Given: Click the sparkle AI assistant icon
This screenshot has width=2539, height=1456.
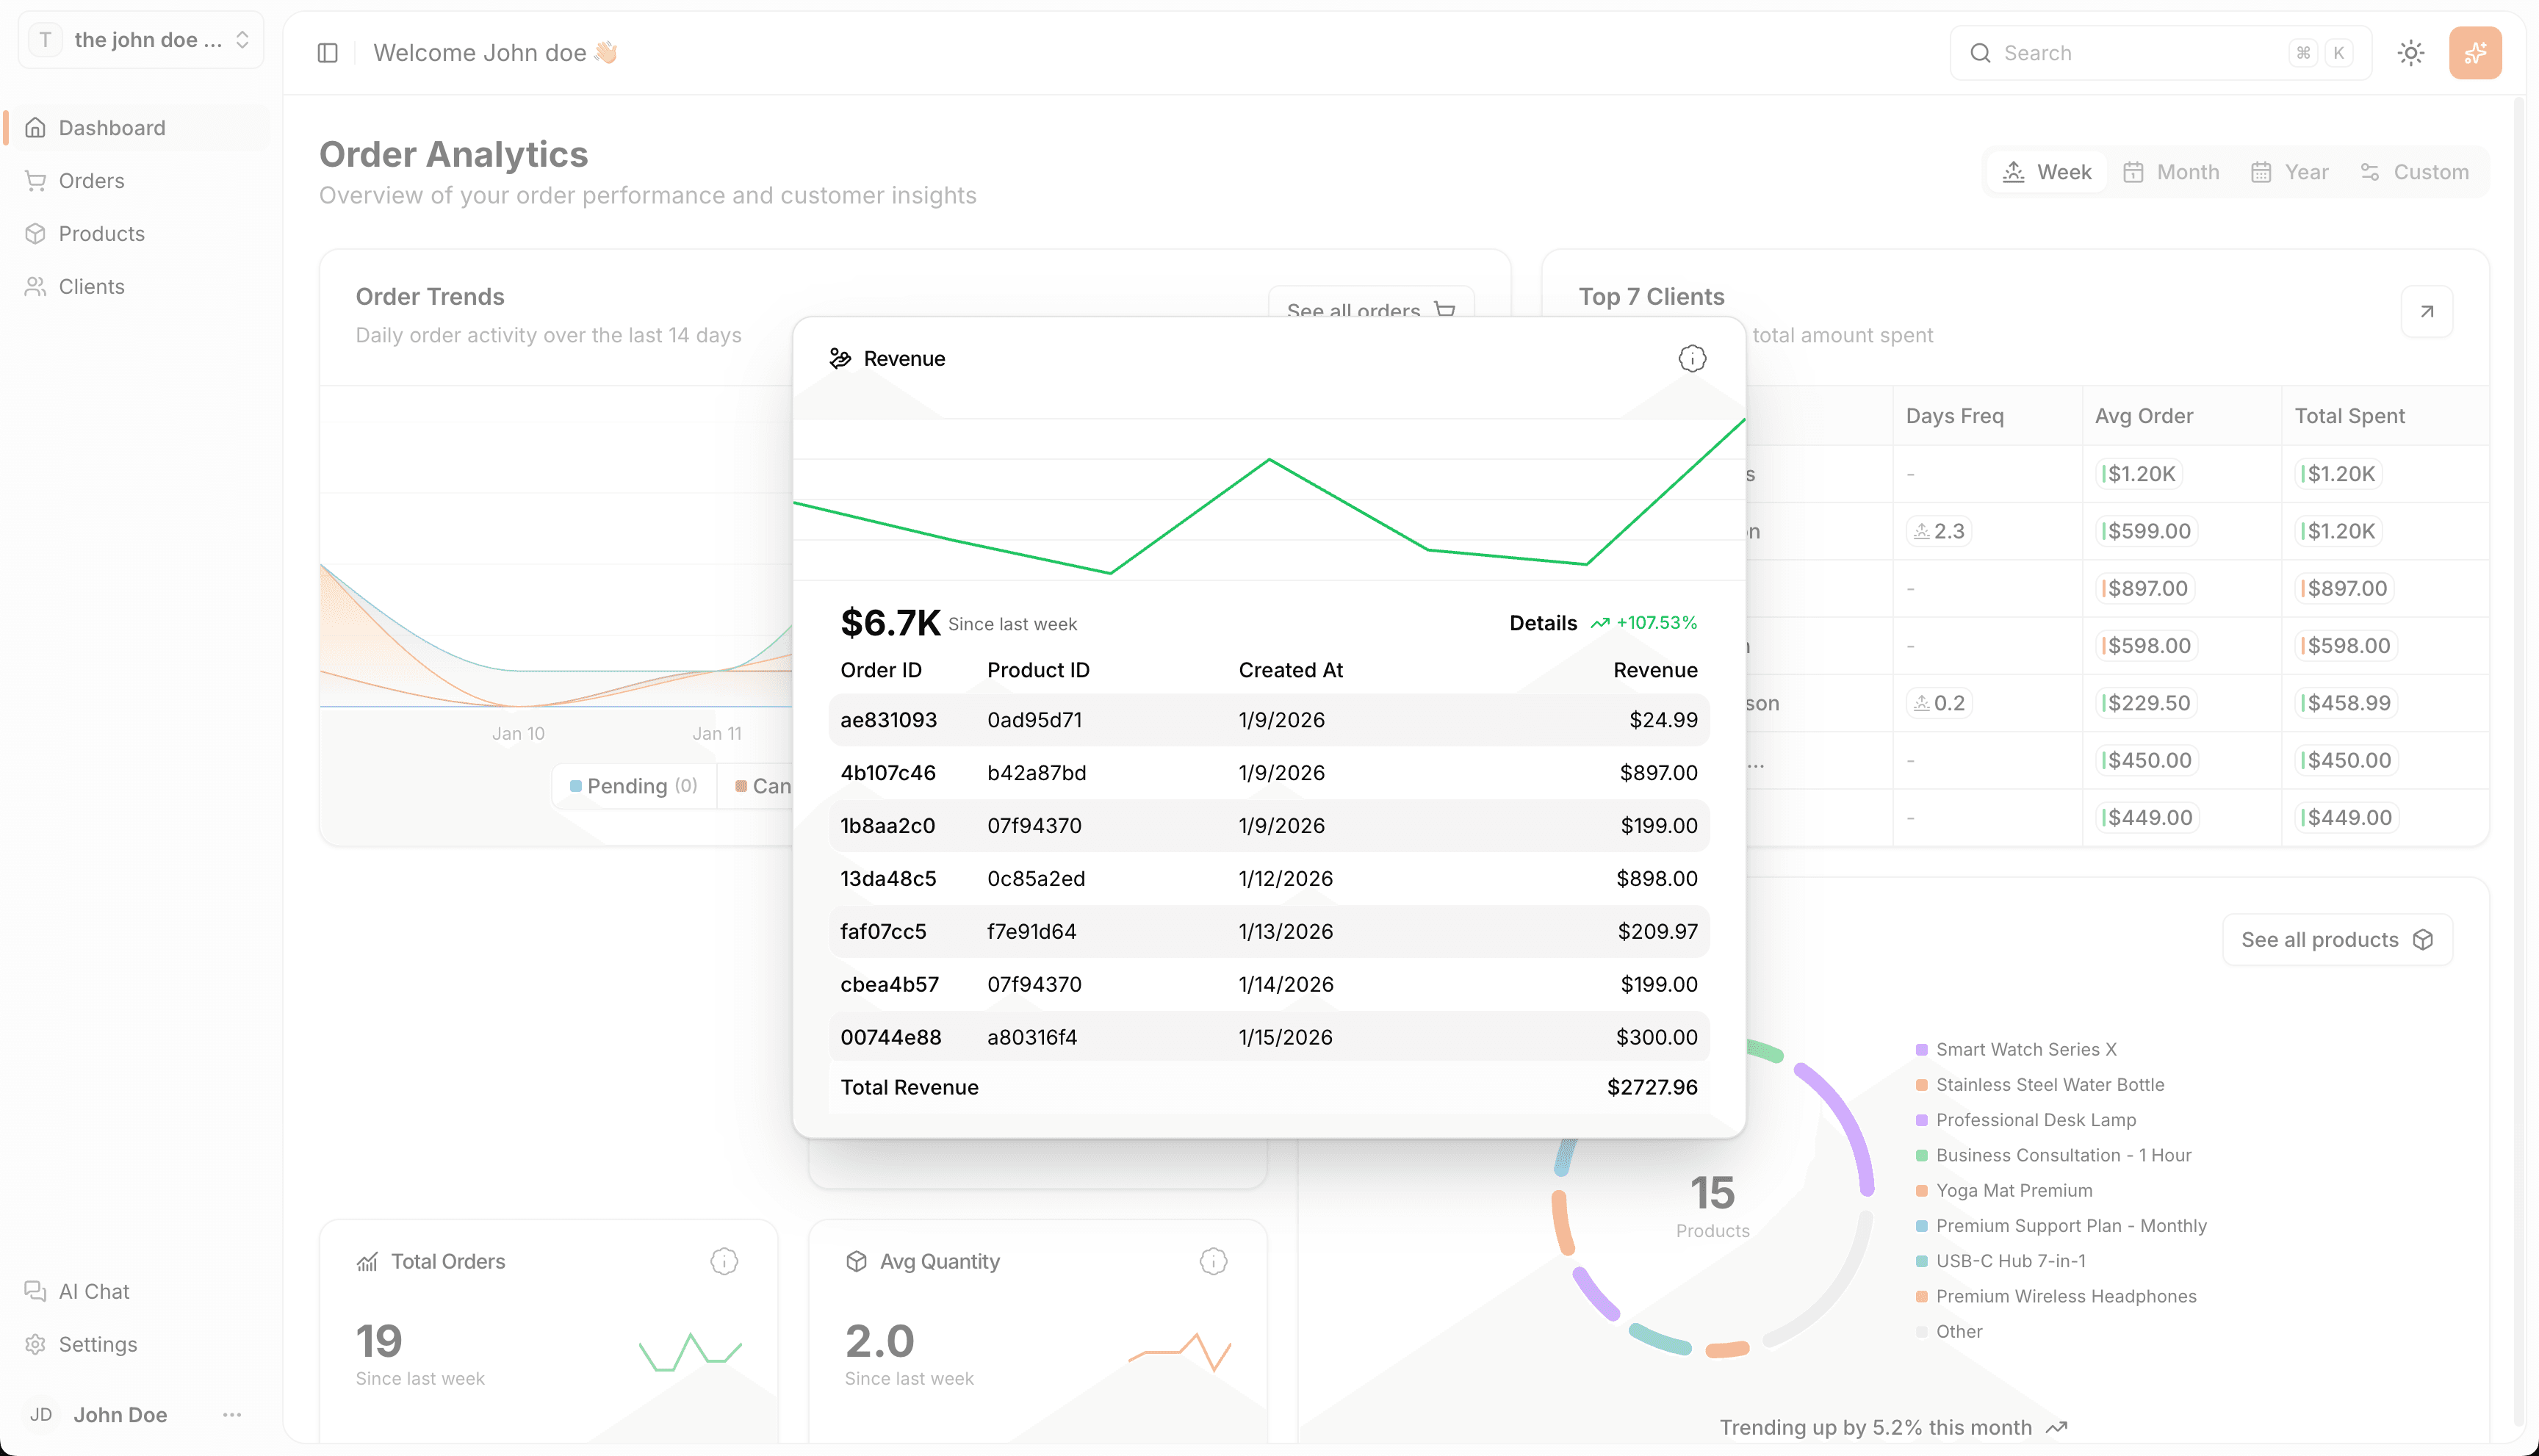Looking at the screenshot, I should 2475,52.
